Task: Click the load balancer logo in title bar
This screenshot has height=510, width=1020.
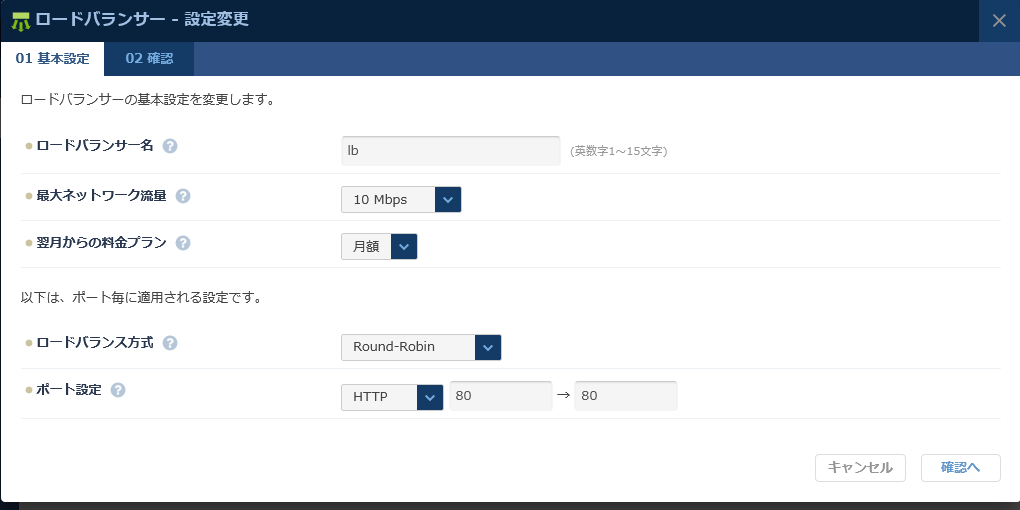Action: [21, 21]
